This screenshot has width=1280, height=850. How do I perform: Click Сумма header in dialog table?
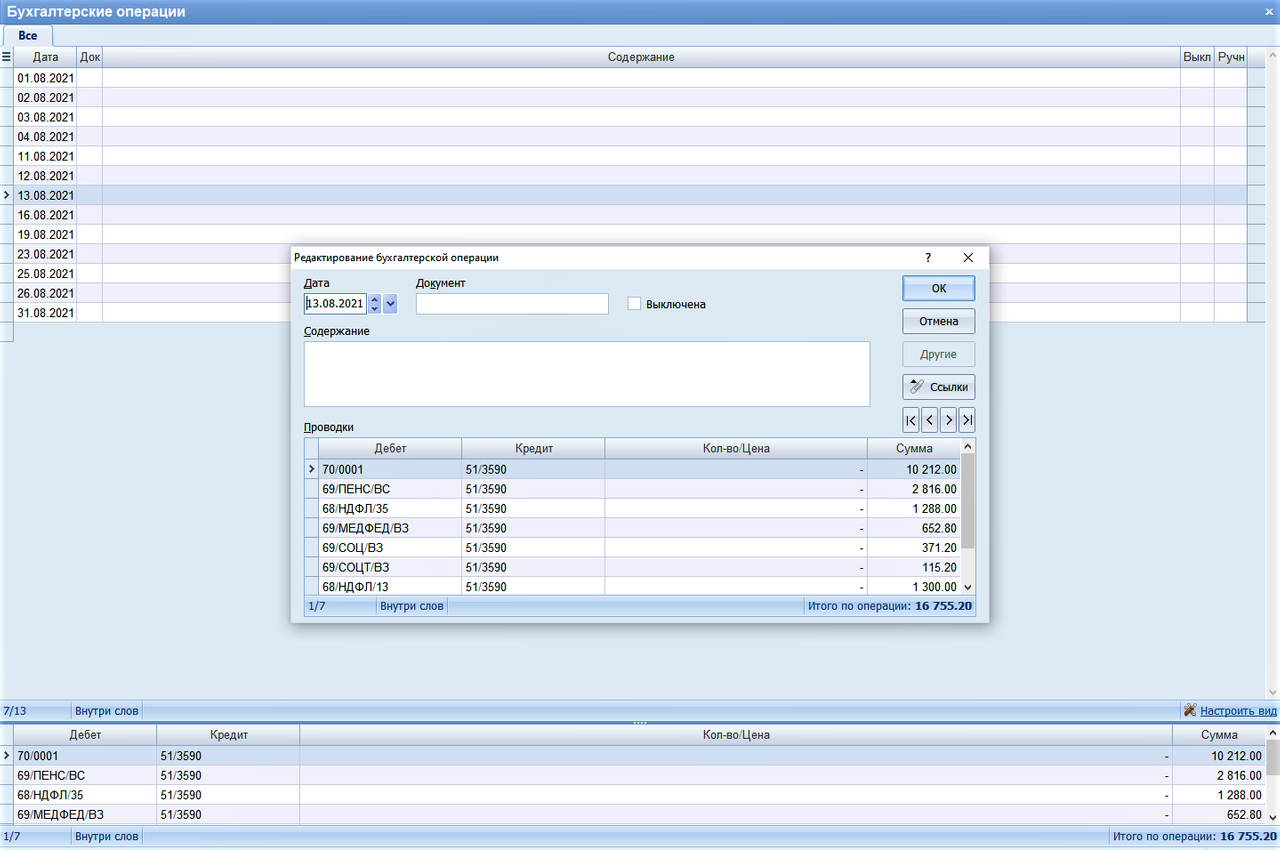pyautogui.click(x=914, y=448)
